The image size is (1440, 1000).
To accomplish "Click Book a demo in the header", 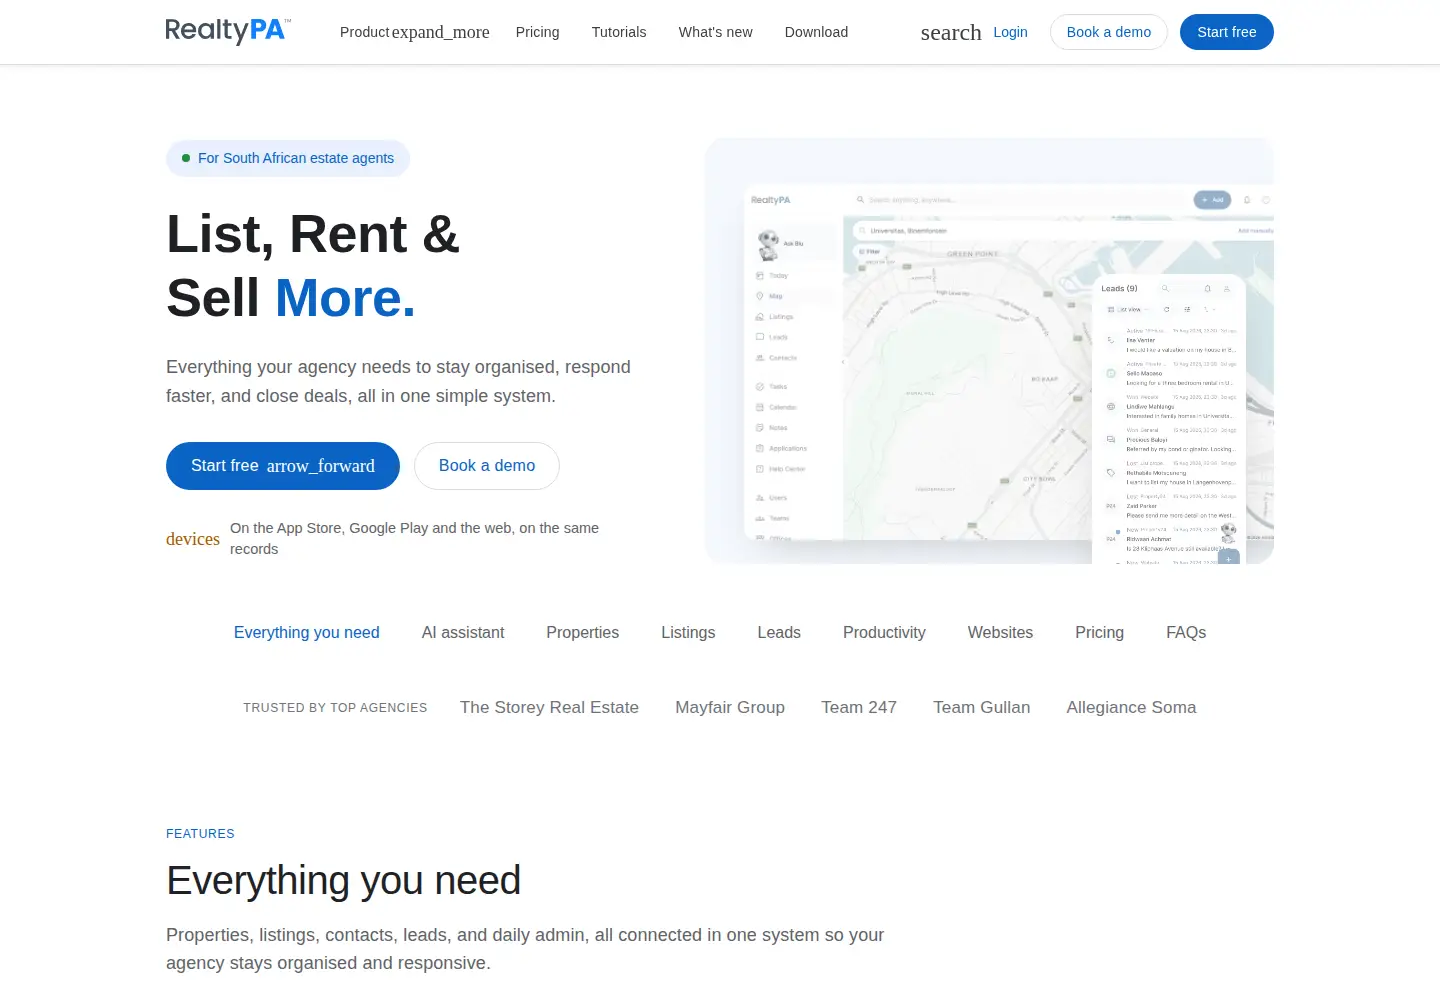I will click(x=1109, y=32).
